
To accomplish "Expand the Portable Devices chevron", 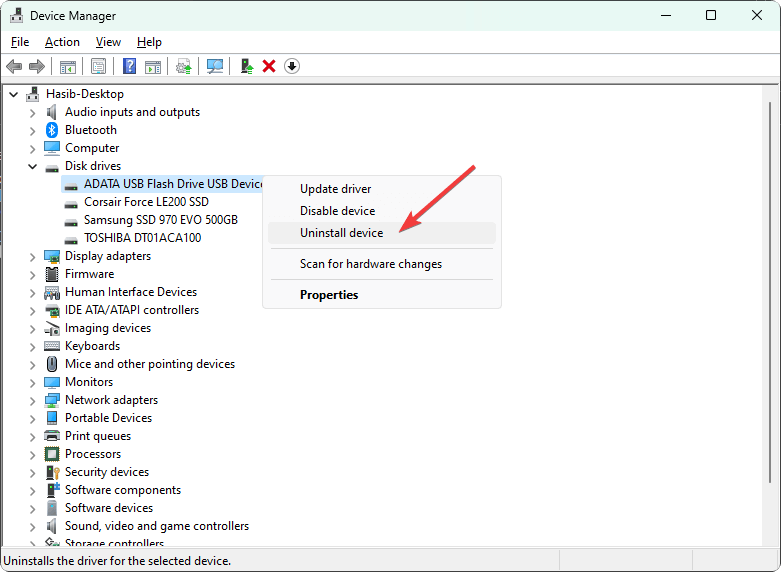I will (x=32, y=419).
